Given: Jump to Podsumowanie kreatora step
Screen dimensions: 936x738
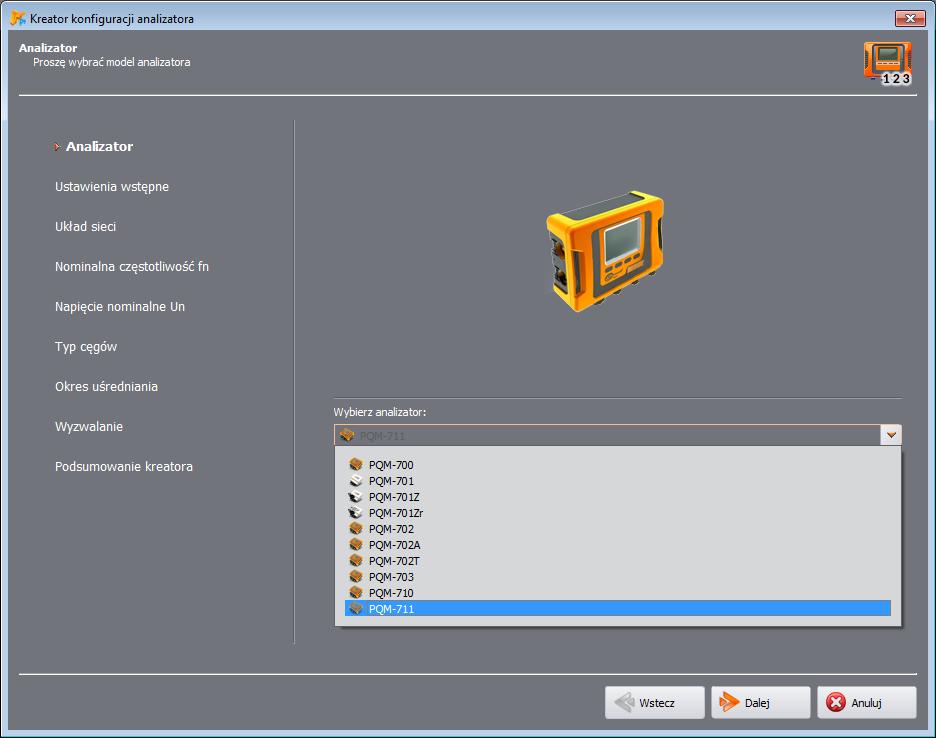Looking at the screenshot, I should (124, 466).
